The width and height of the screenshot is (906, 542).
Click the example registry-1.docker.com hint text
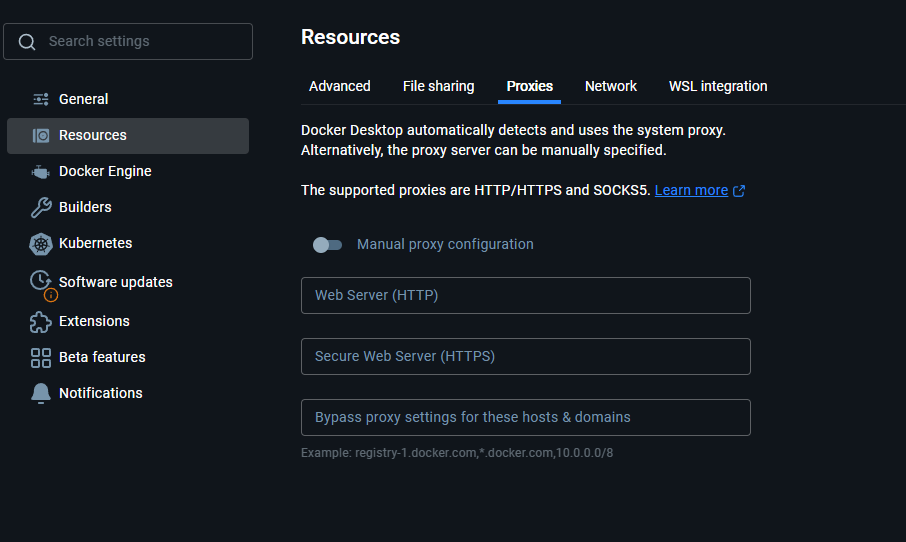[x=457, y=453]
